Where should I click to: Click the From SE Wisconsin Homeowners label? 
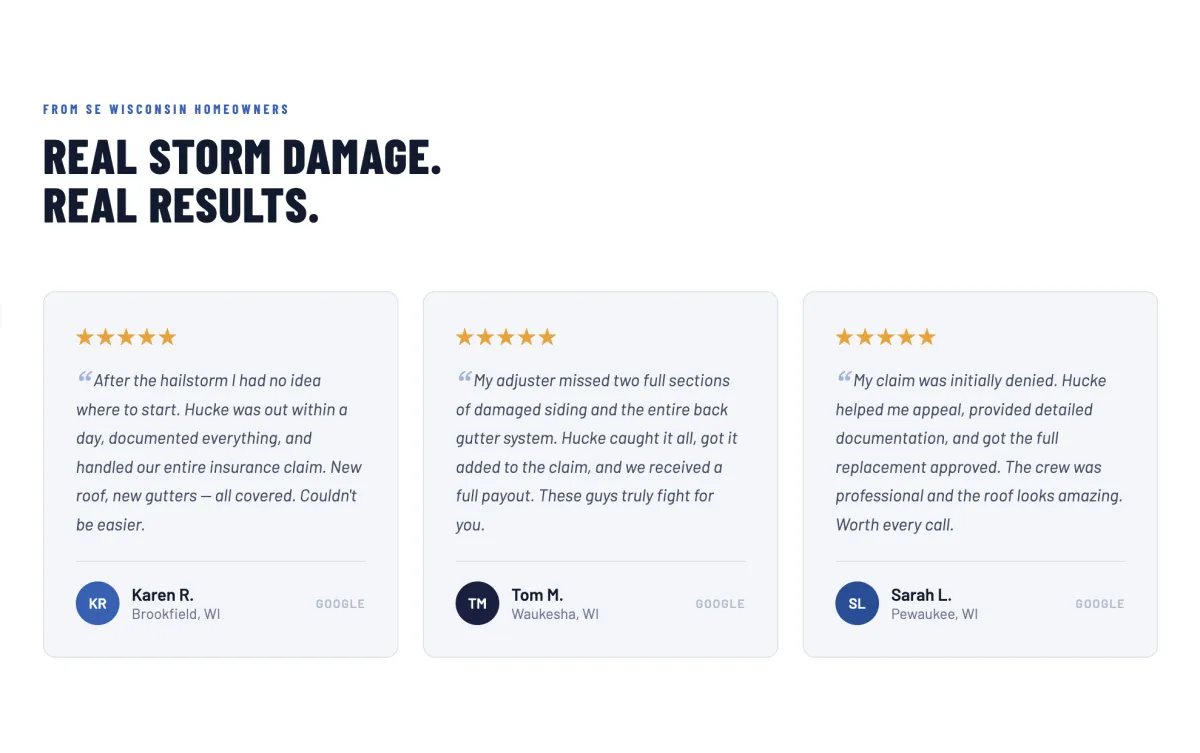click(x=166, y=109)
